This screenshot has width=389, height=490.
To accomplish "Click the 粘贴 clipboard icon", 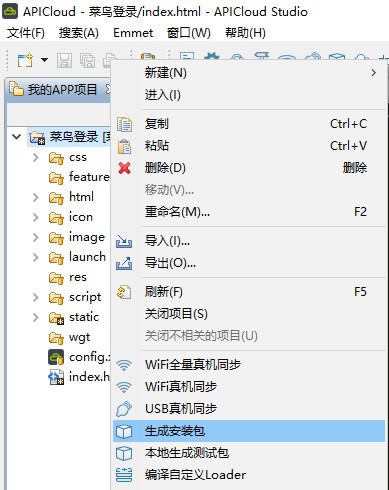I will click(x=124, y=146).
